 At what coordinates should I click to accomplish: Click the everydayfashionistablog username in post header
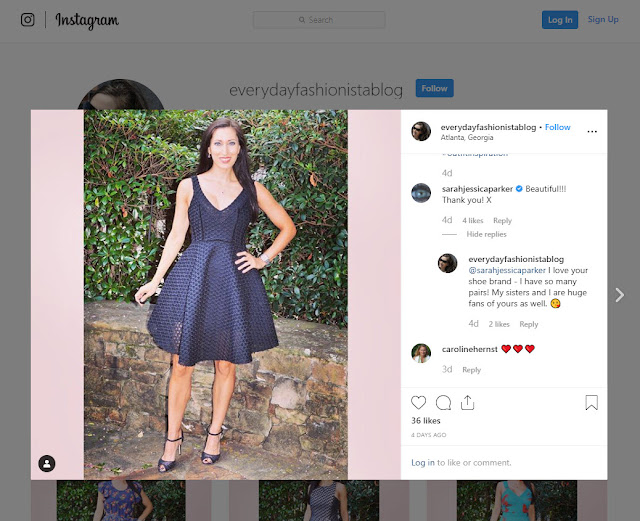[488, 127]
